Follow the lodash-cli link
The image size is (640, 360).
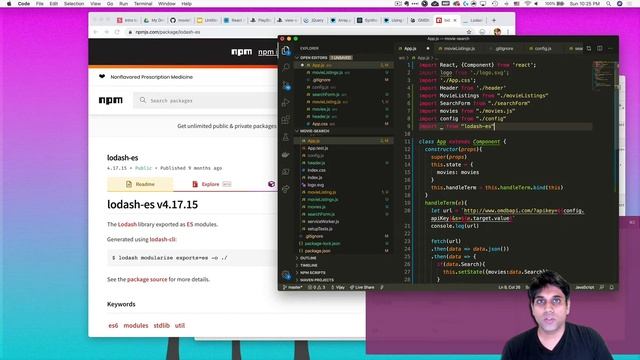[x=162, y=239]
